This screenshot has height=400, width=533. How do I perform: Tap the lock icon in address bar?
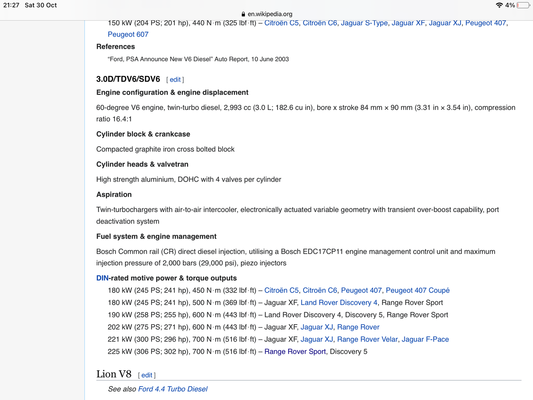click(x=243, y=14)
